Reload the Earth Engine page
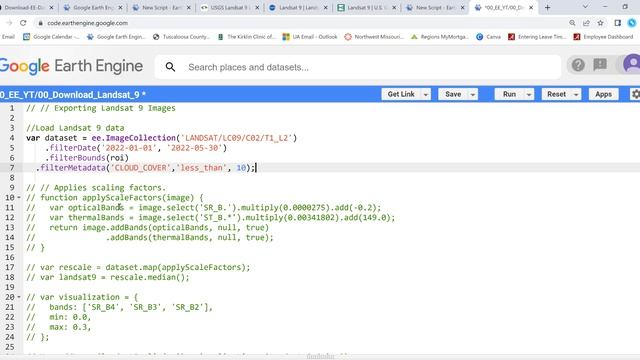 click(x=23, y=23)
